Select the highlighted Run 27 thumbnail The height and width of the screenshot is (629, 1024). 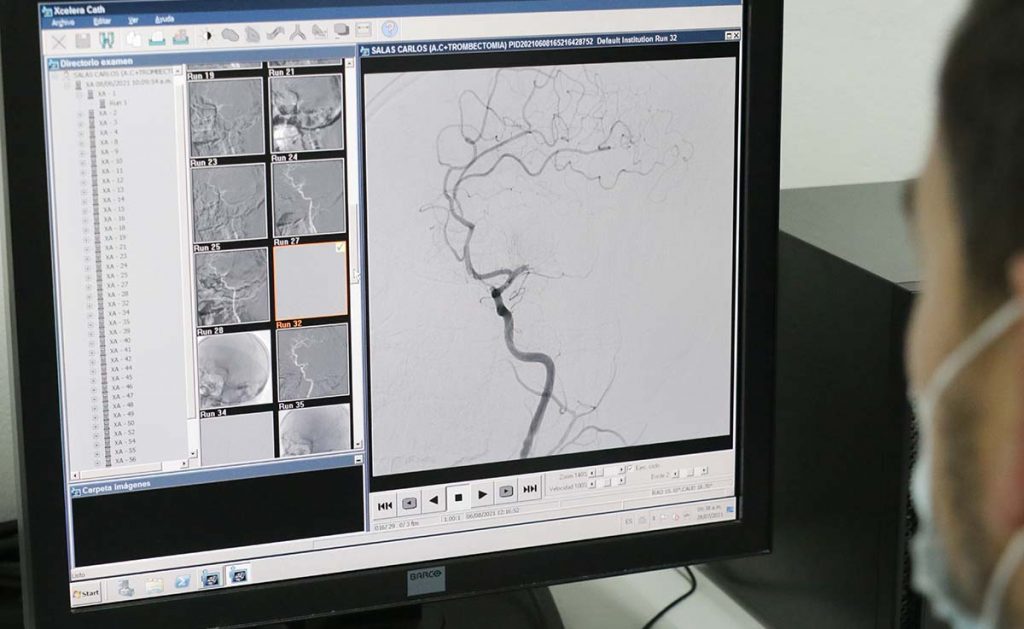coord(311,281)
